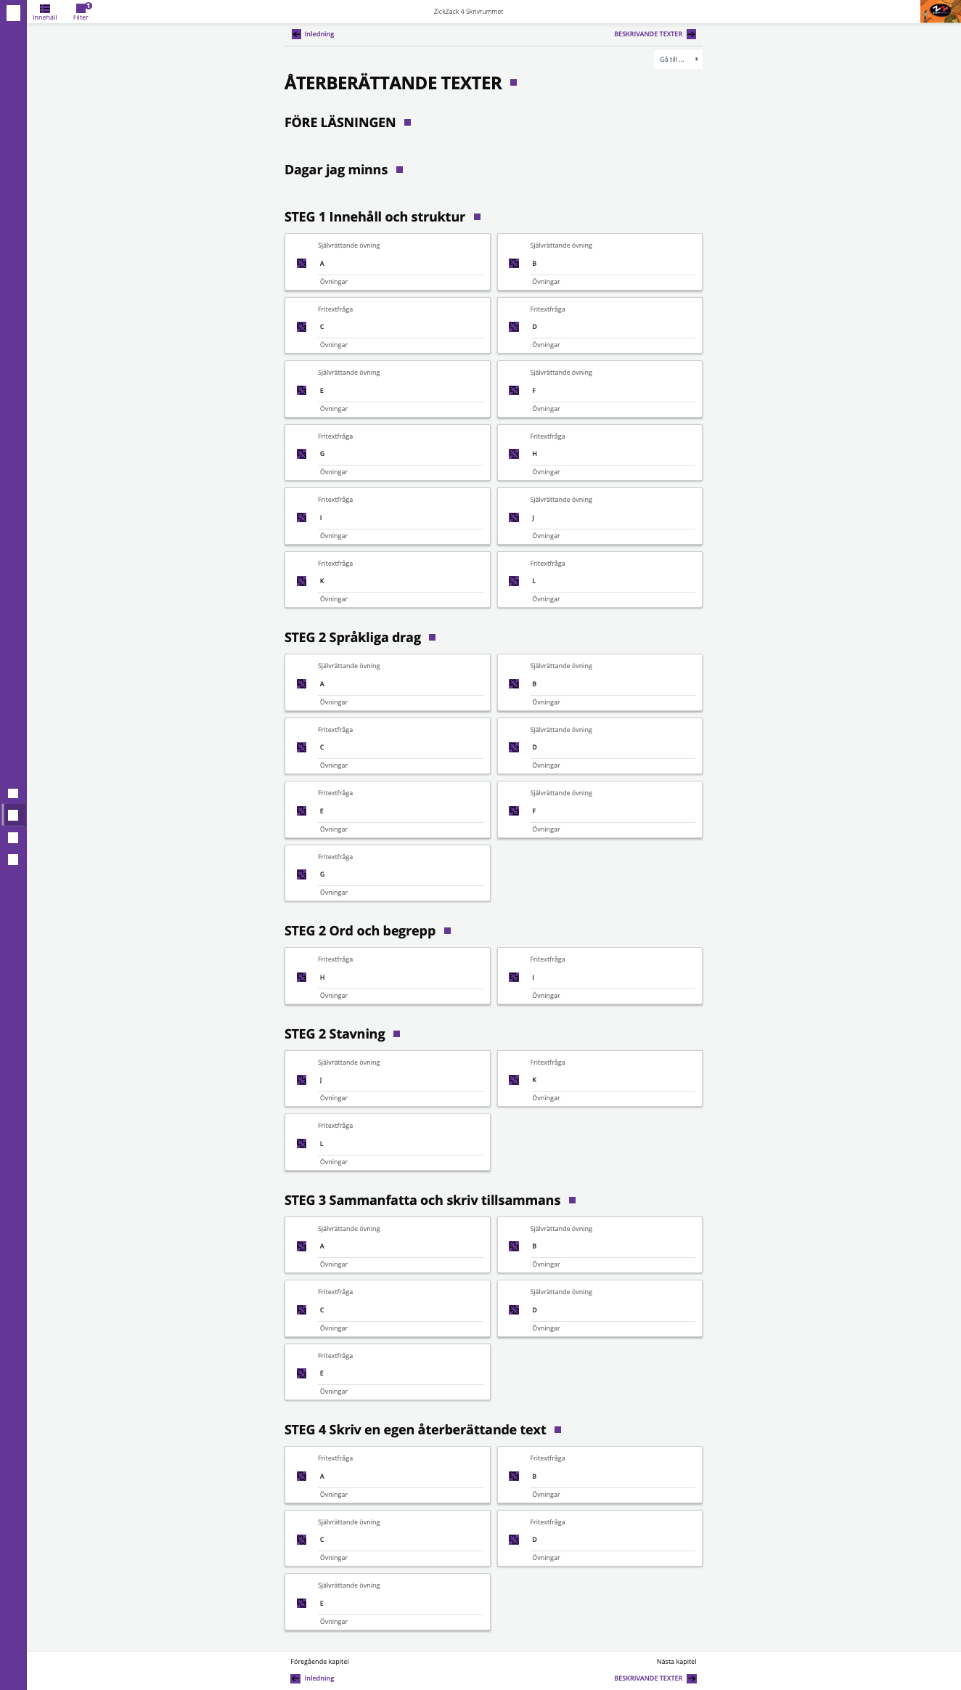Toggle marker beside ÅTERBERÄTTANDE TEXTER heading
The width and height of the screenshot is (961, 1690).
pyautogui.click(x=514, y=83)
